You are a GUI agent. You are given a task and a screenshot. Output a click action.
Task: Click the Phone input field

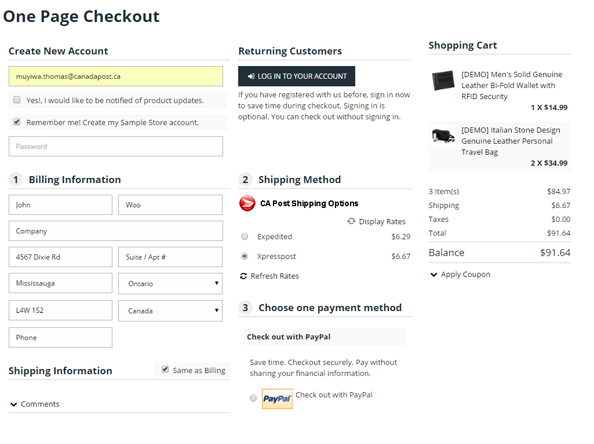pyautogui.click(x=61, y=338)
